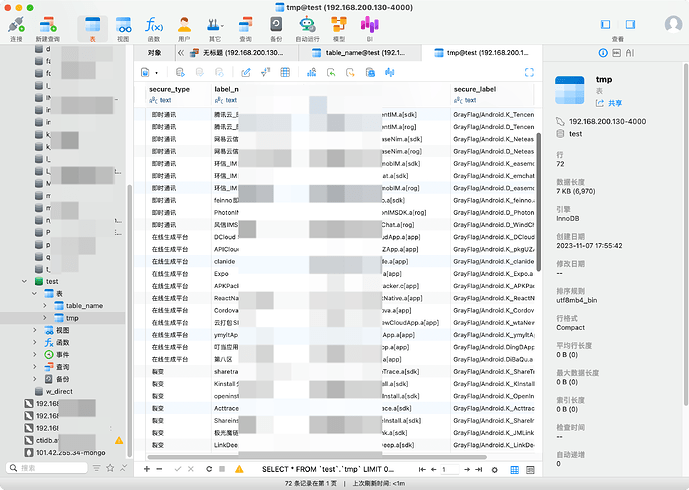Show the DDL tab in right pane
The width and height of the screenshot is (689, 490).
(616, 53)
